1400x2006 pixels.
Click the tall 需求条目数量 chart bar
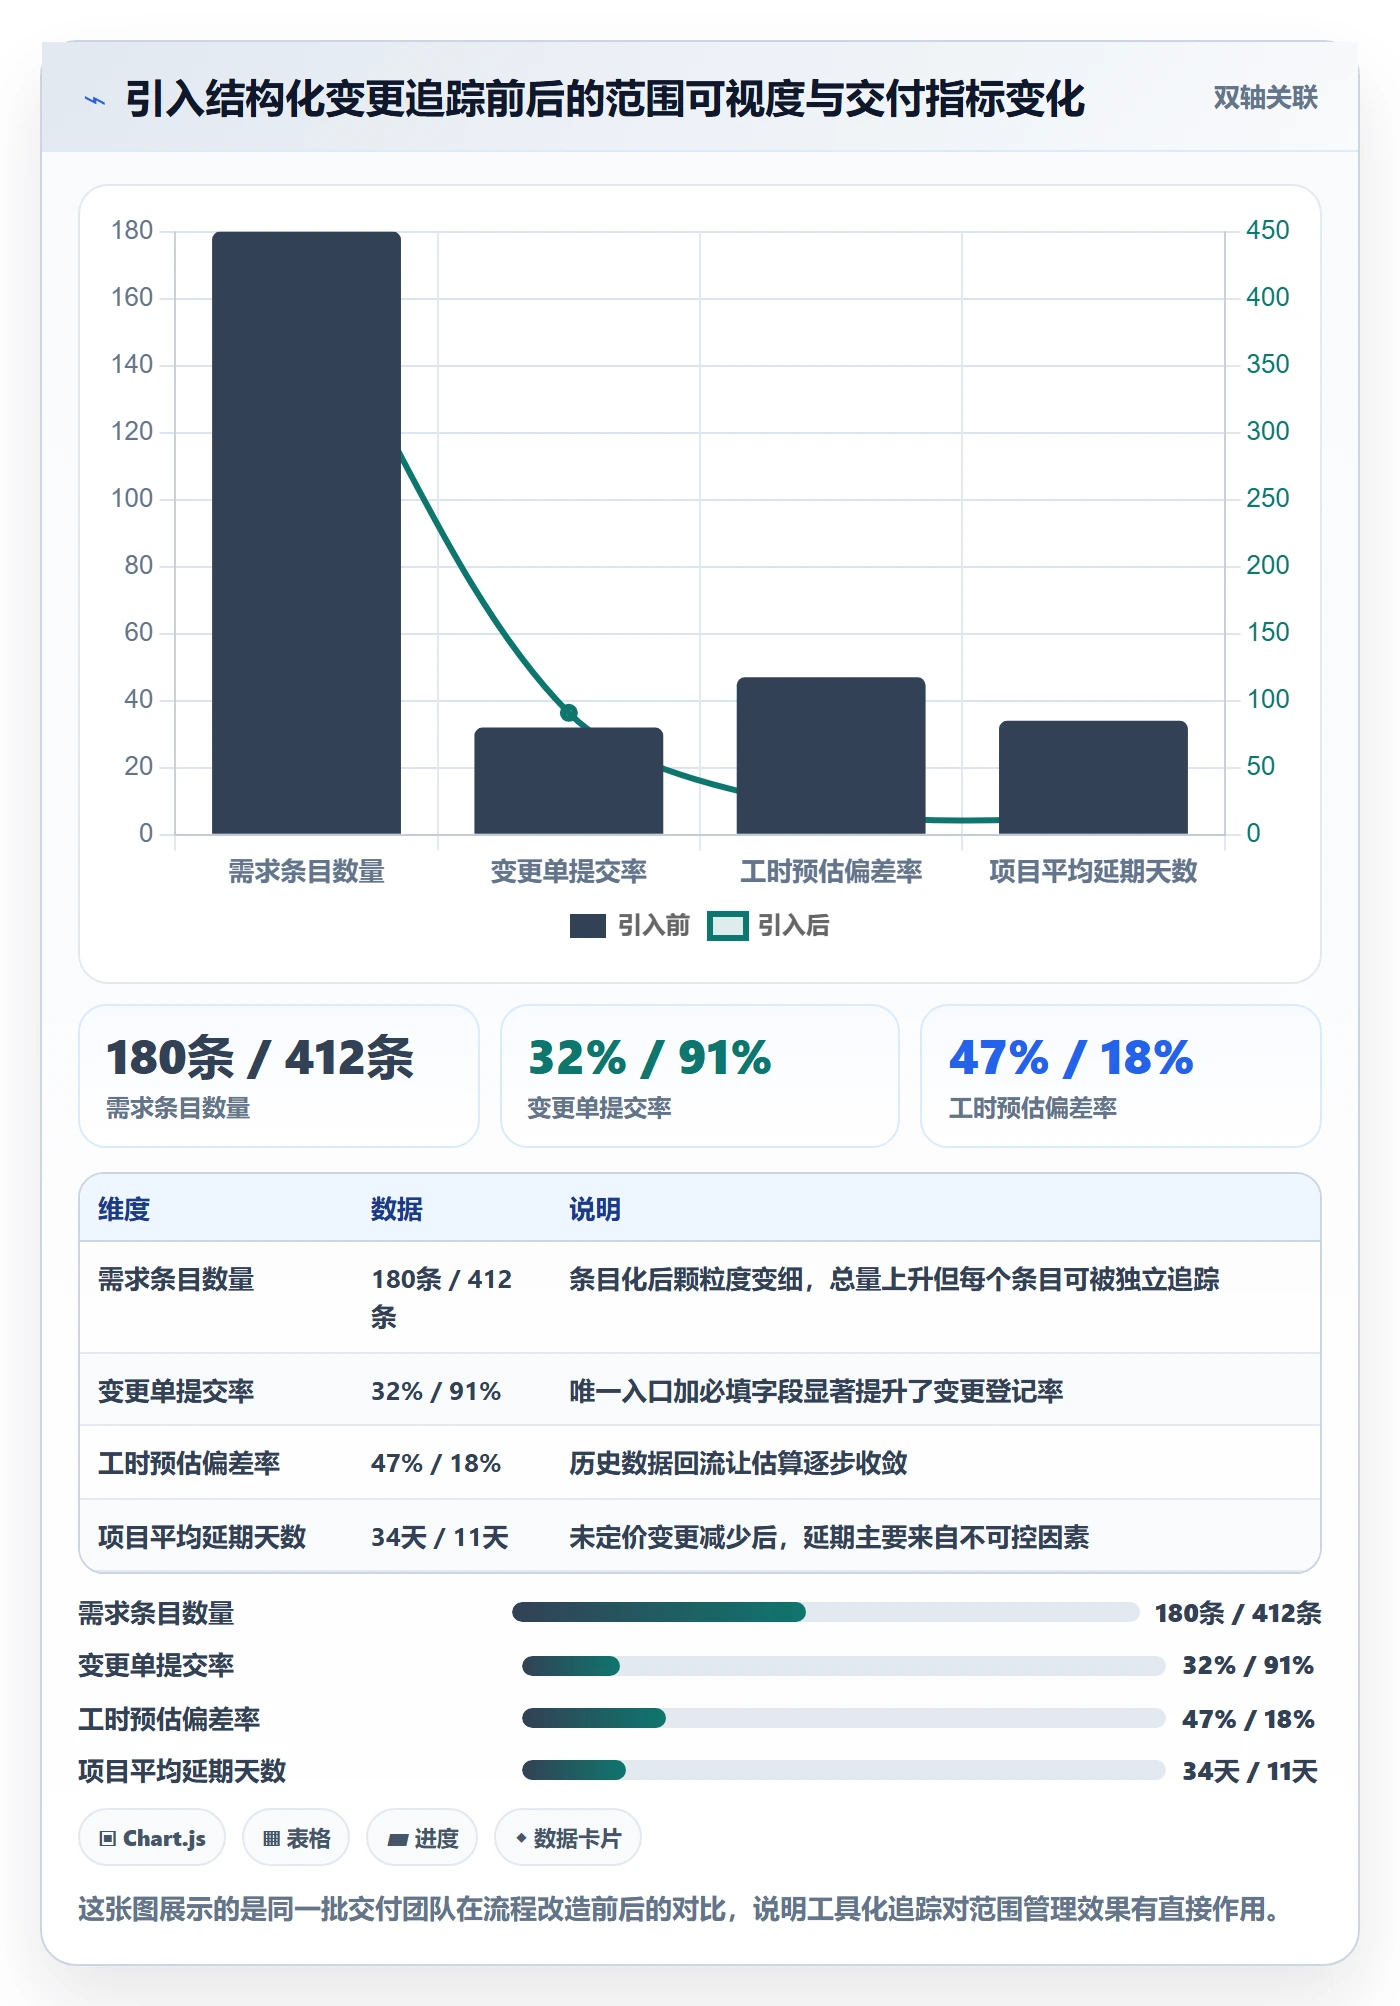[x=306, y=532]
